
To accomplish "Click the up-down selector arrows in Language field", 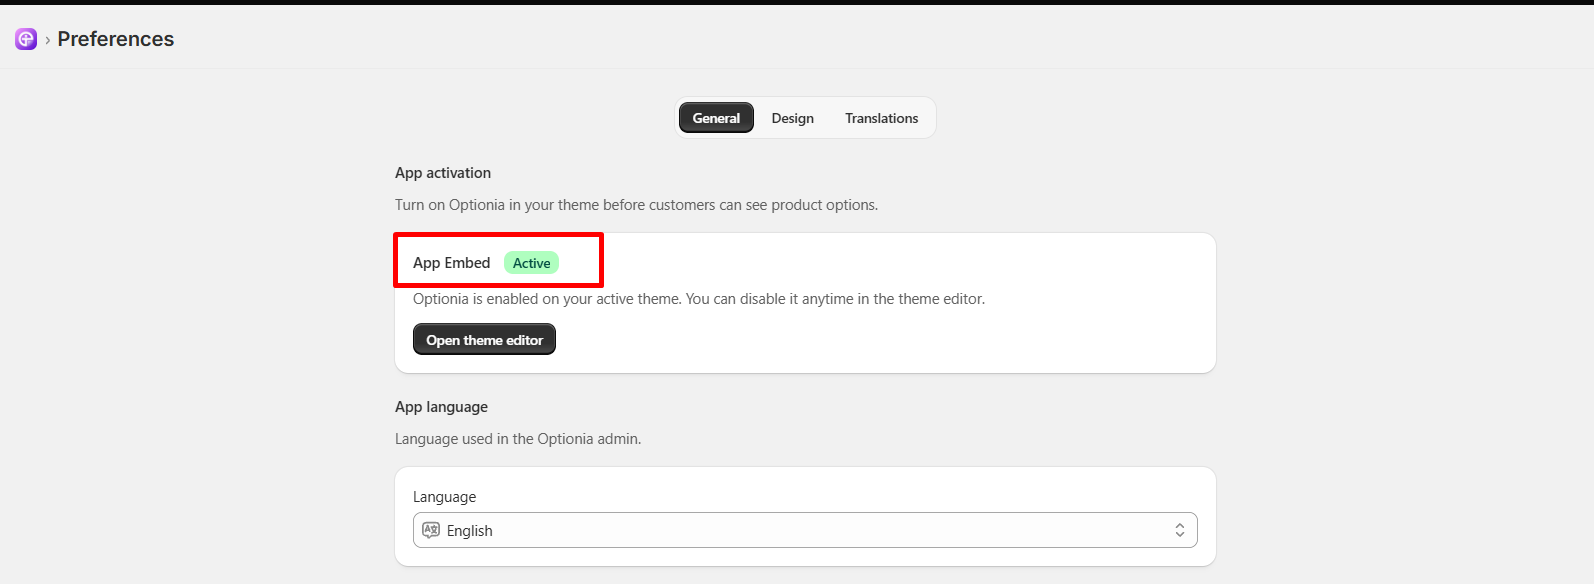I will click(x=1180, y=530).
